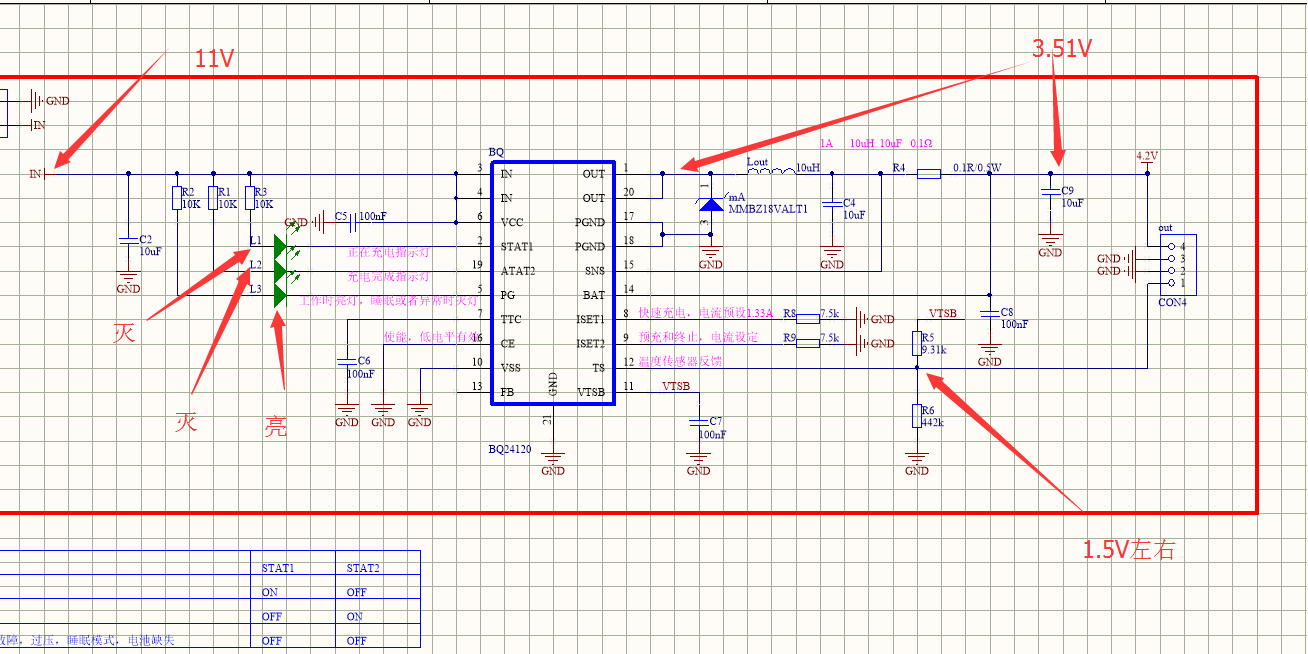The image size is (1308, 654).
Task: Select the 1.5V左右 annotation label
Action: [1129, 549]
